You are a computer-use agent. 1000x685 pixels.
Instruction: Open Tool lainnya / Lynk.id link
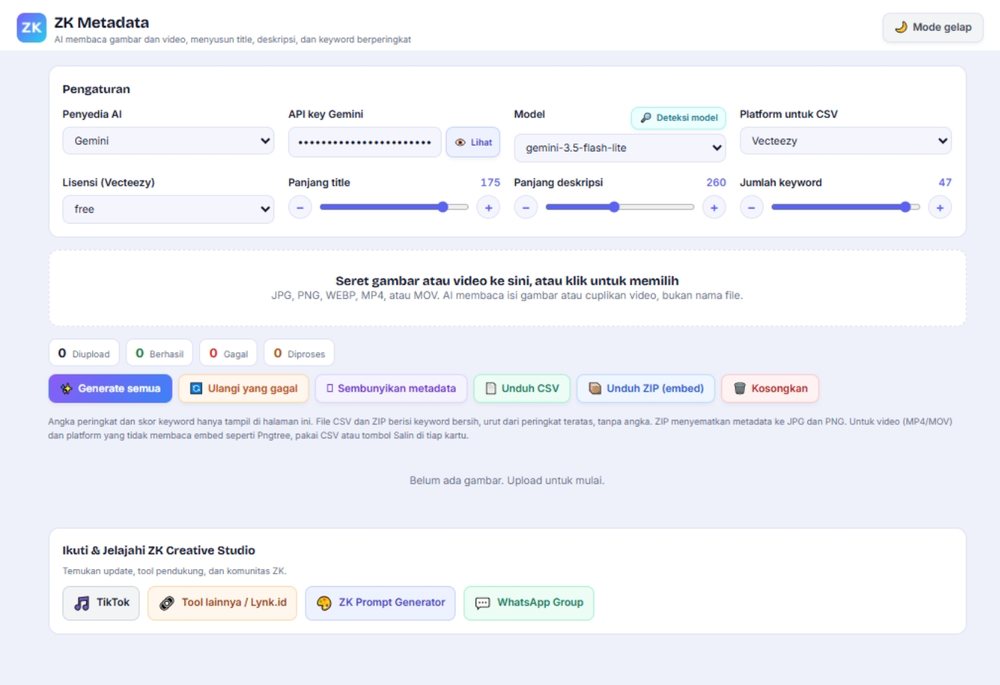pyautogui.click(x=222, y=603)
